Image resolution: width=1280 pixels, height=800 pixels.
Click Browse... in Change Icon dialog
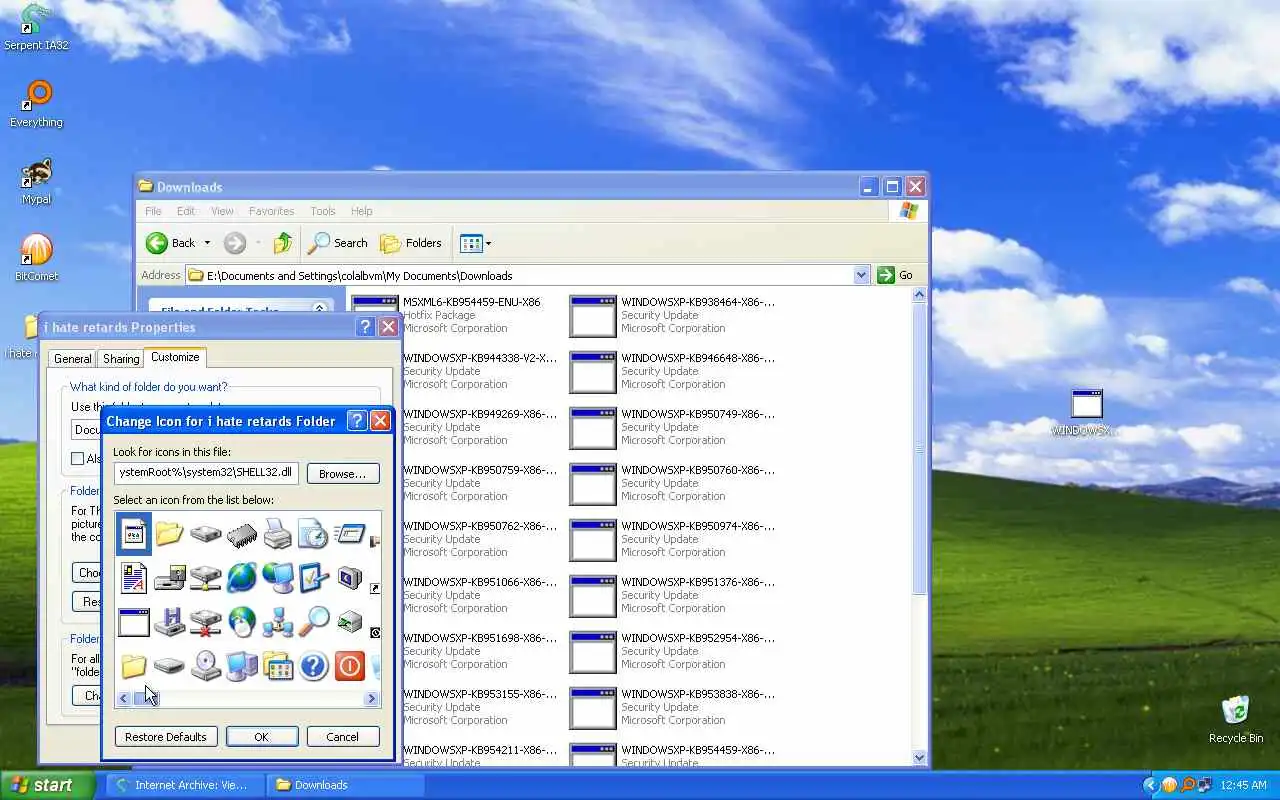click(x=343, y=473)
